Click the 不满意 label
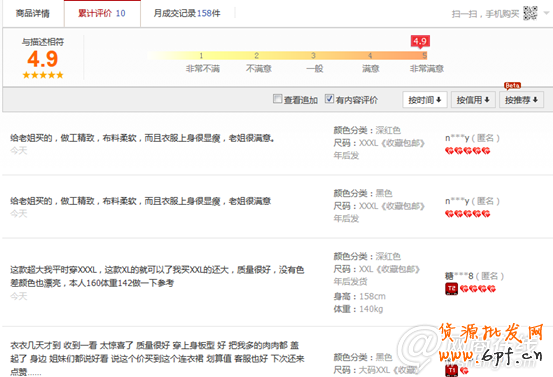553x377 pixels. tap(259, 69)
